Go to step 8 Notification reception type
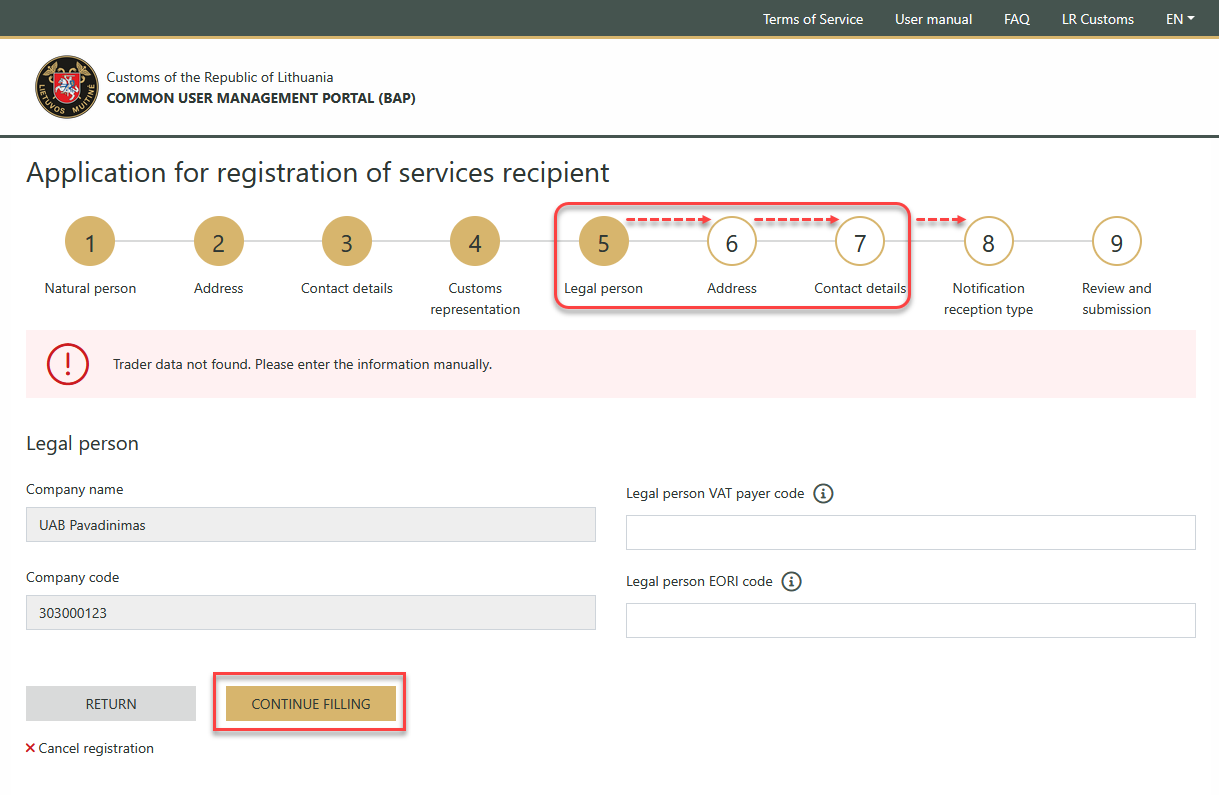The image size is (1219, 795). click(x=988, y=242)
